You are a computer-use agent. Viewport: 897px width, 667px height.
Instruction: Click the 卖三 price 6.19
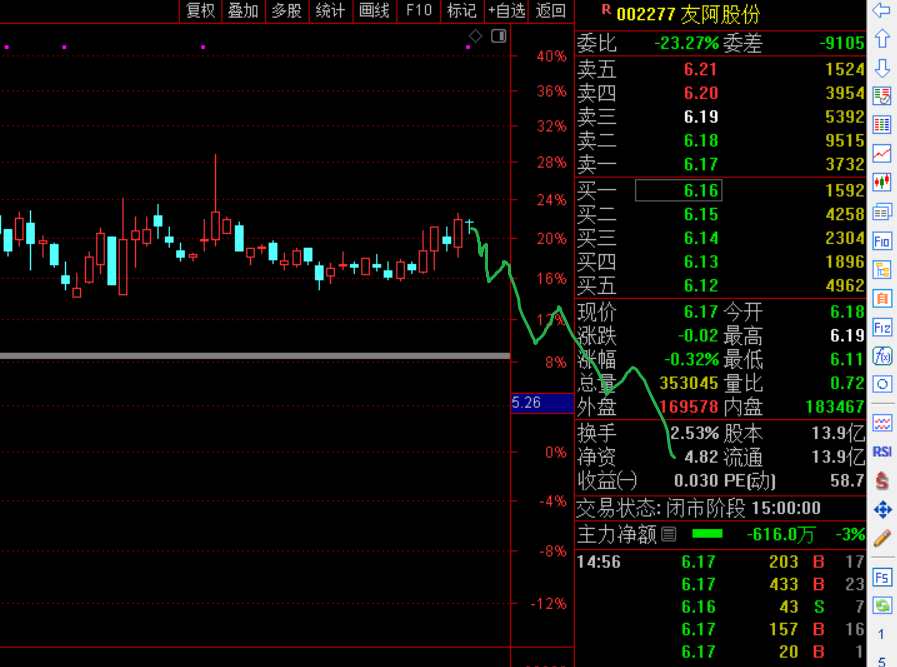pyautogui.click(x=701, y=117)
